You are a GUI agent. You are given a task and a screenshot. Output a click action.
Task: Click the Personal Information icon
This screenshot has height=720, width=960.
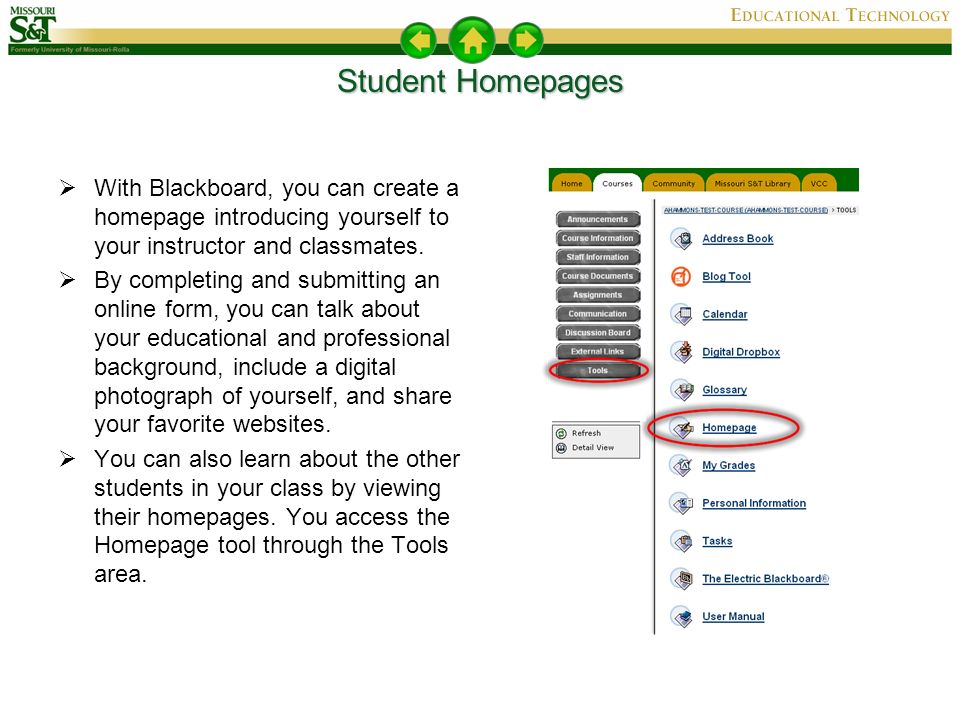click(x=681, y=503)
